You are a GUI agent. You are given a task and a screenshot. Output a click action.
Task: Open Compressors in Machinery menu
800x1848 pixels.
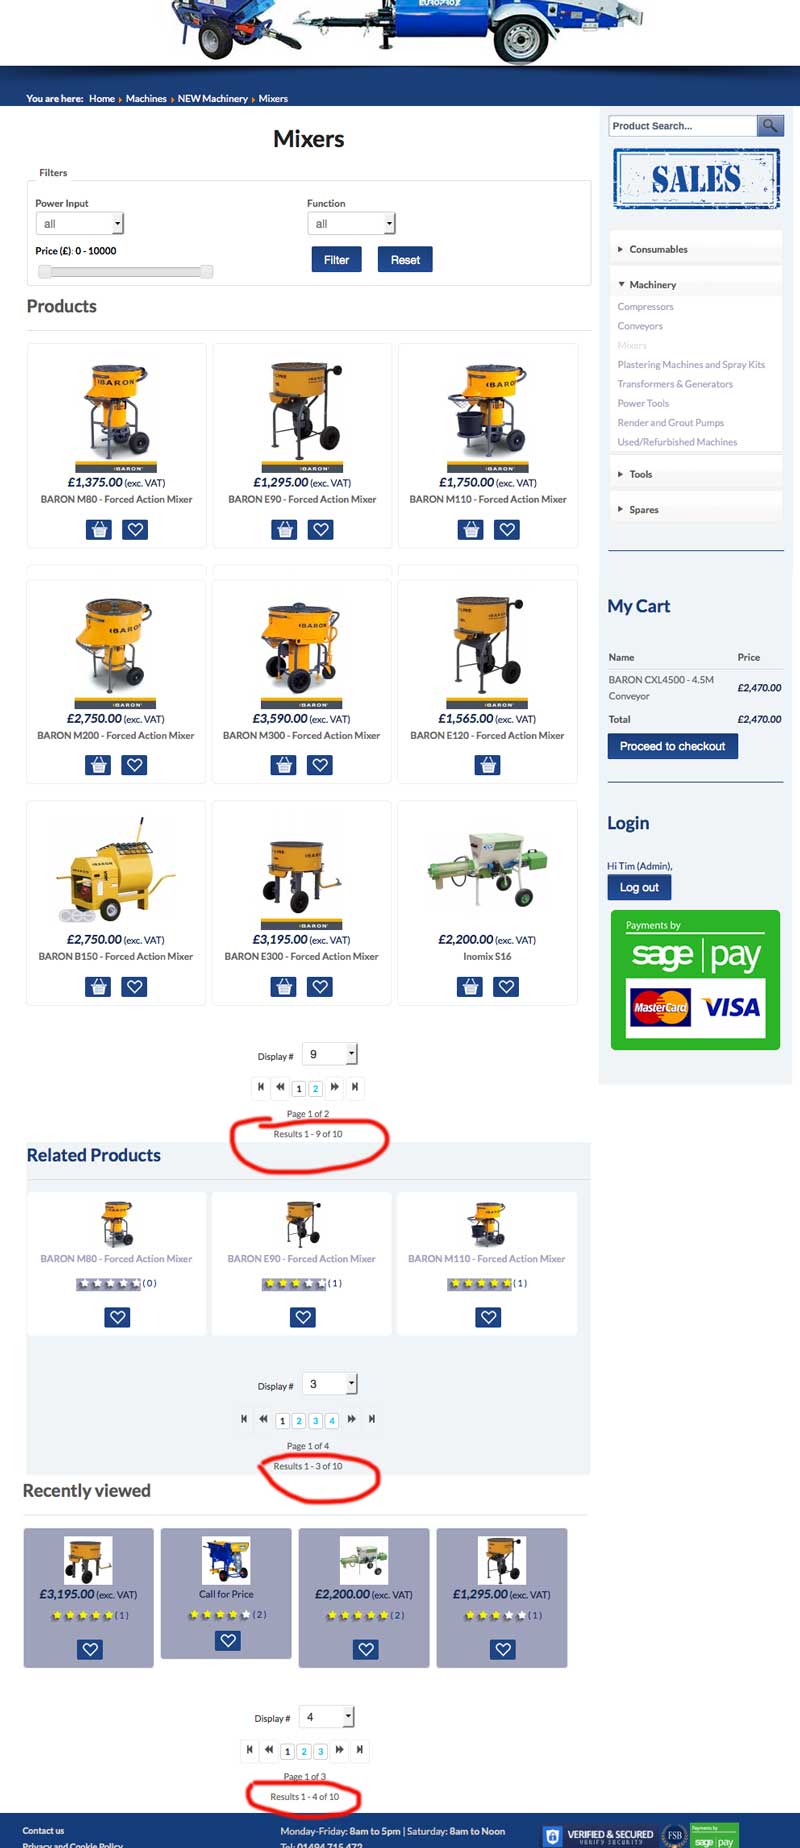tap(645, 307)
